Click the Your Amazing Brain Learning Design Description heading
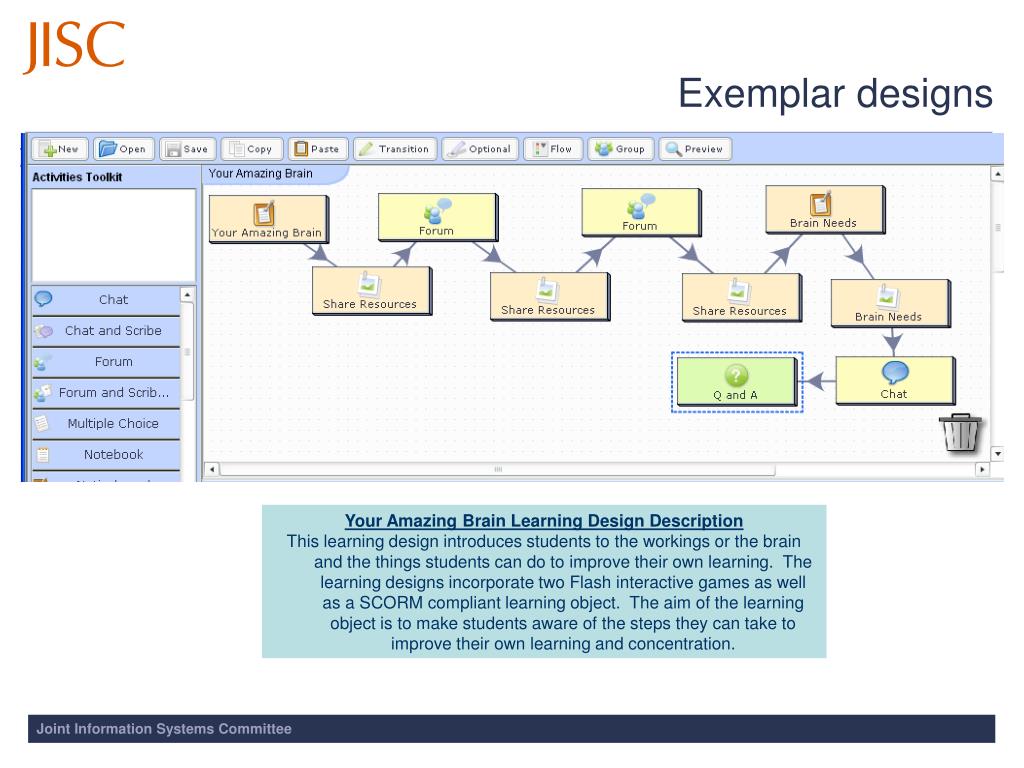 click(x=544, y=520)
